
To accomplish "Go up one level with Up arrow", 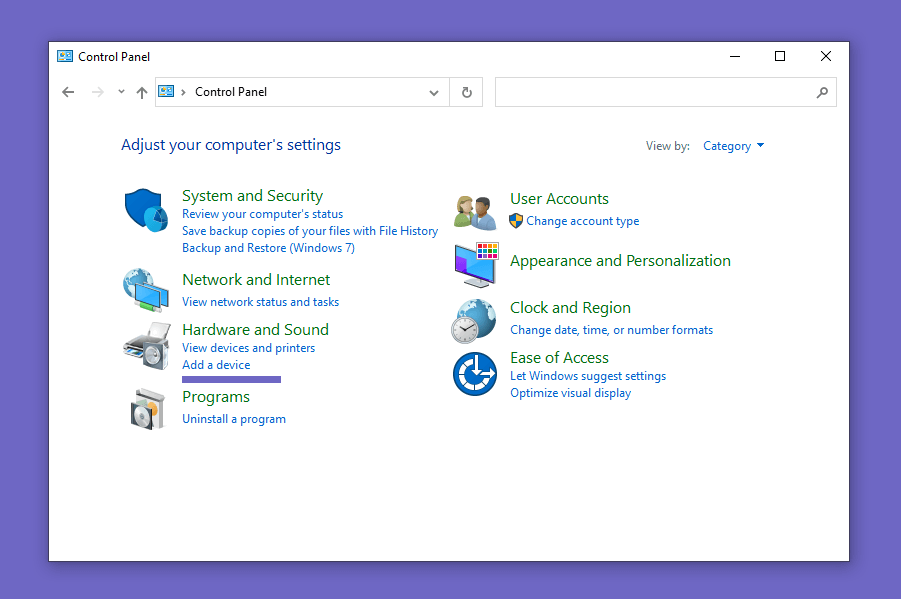I will (142, 92).
